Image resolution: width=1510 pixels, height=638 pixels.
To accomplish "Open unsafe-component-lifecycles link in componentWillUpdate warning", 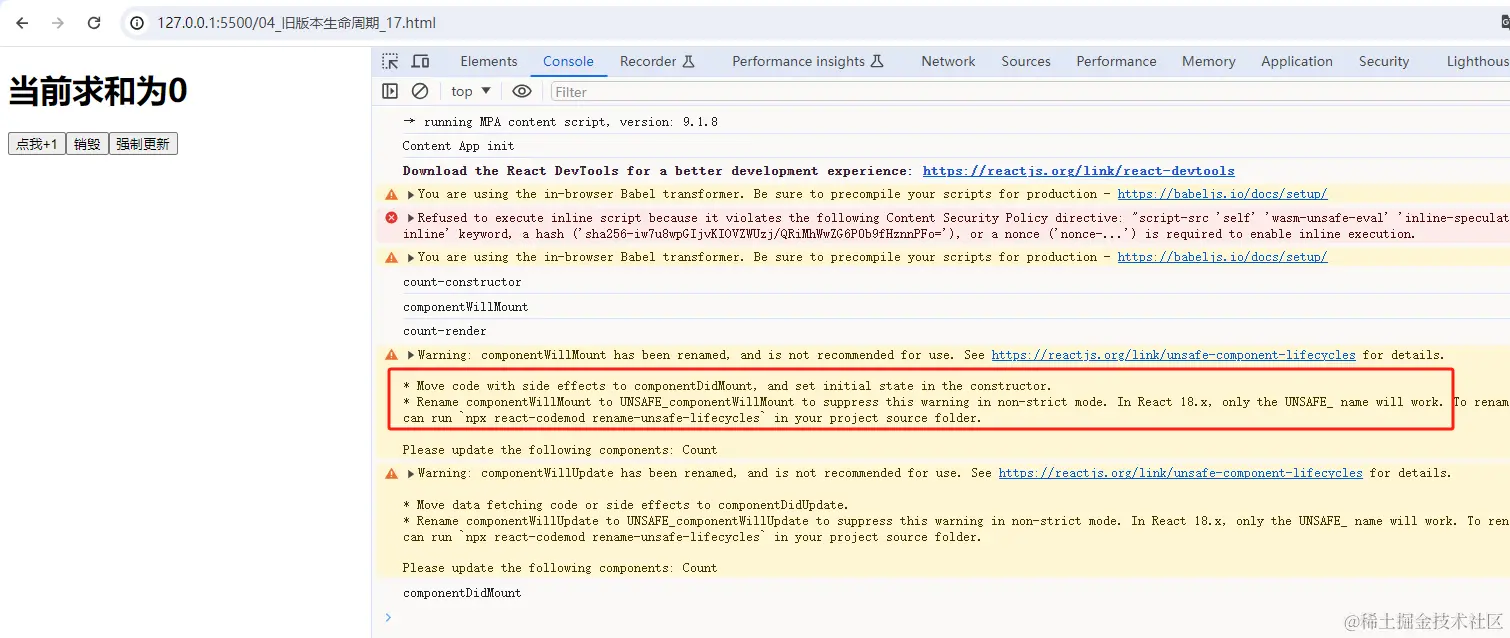I will tap(1180, 473).
